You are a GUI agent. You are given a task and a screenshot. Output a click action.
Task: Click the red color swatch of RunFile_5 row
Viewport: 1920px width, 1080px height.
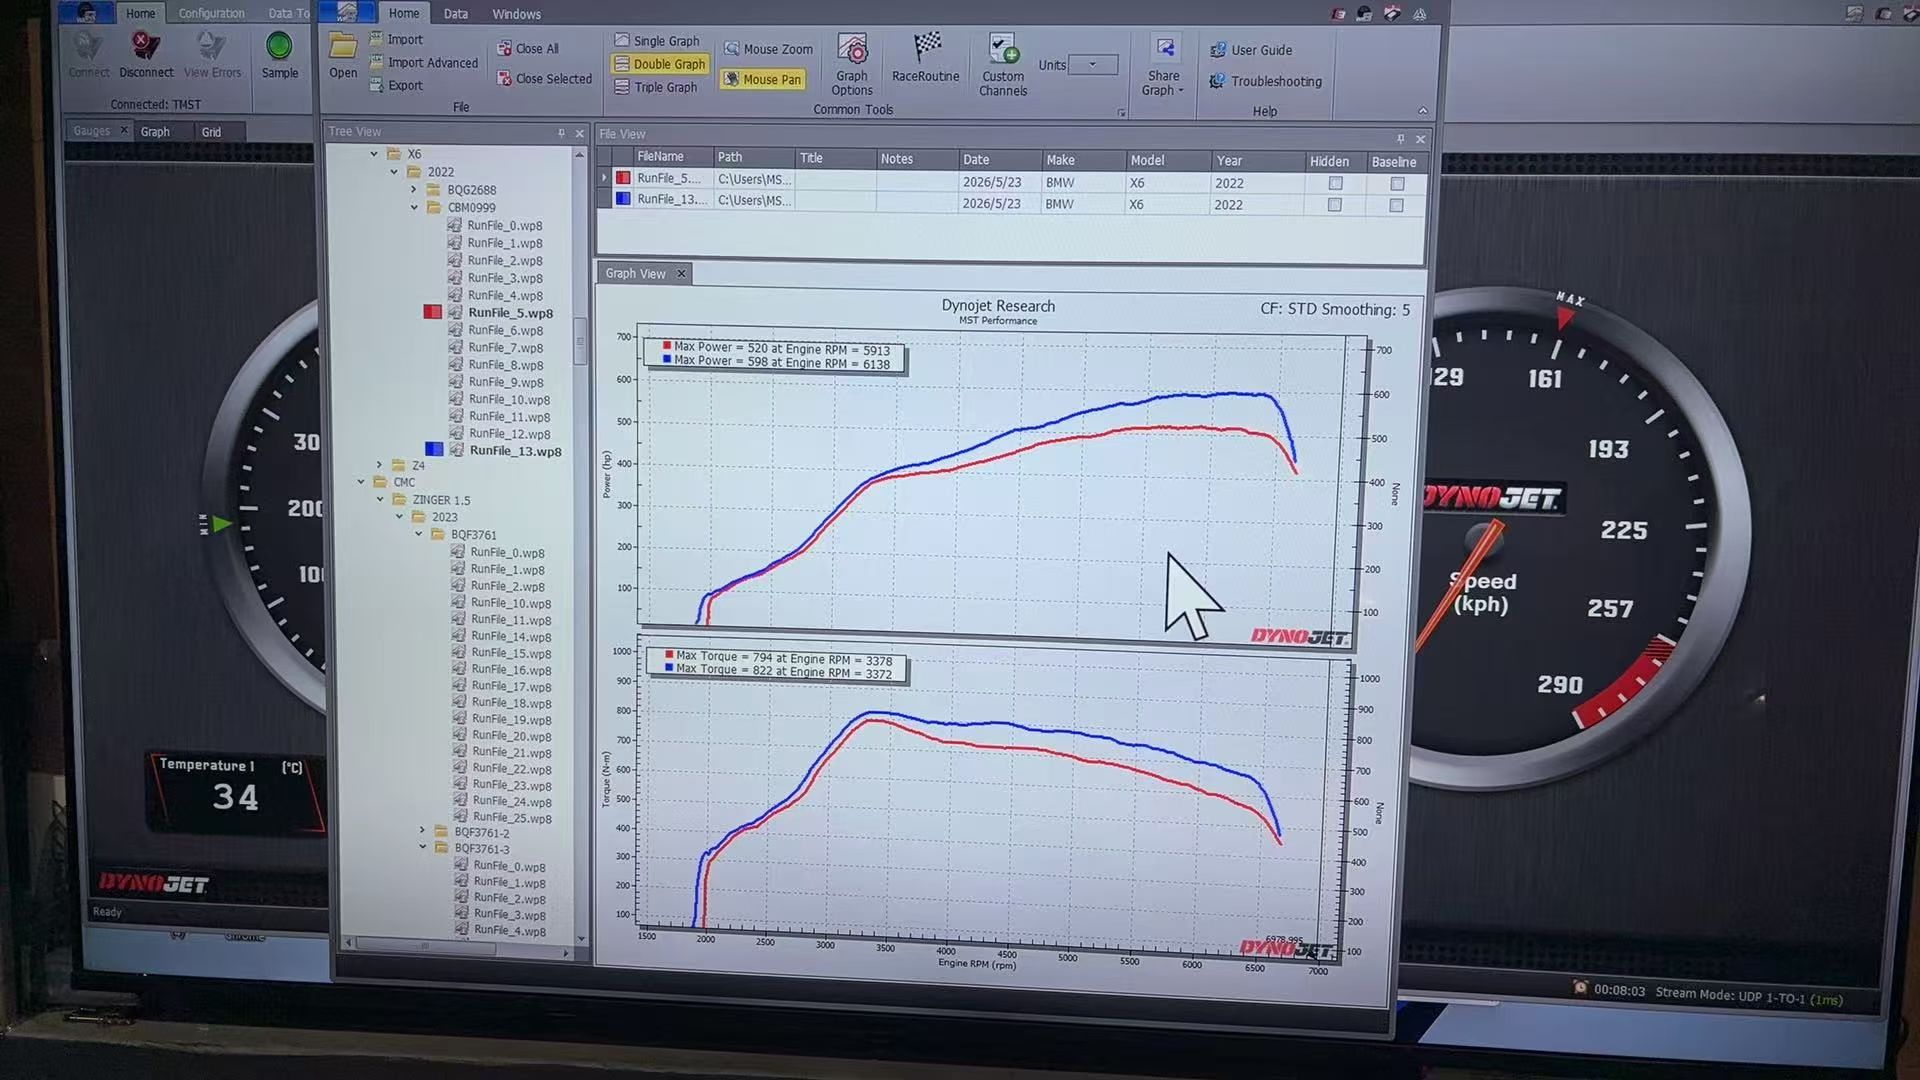click(623, 178)
